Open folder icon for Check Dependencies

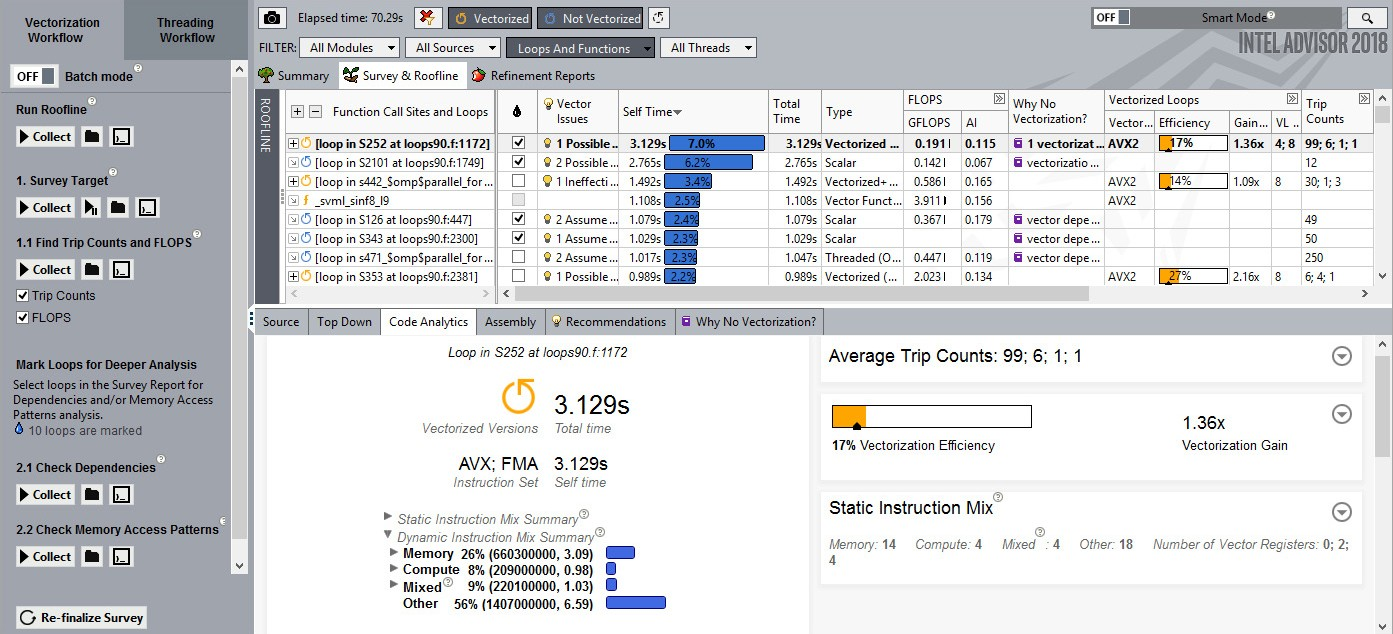point(92,495)
